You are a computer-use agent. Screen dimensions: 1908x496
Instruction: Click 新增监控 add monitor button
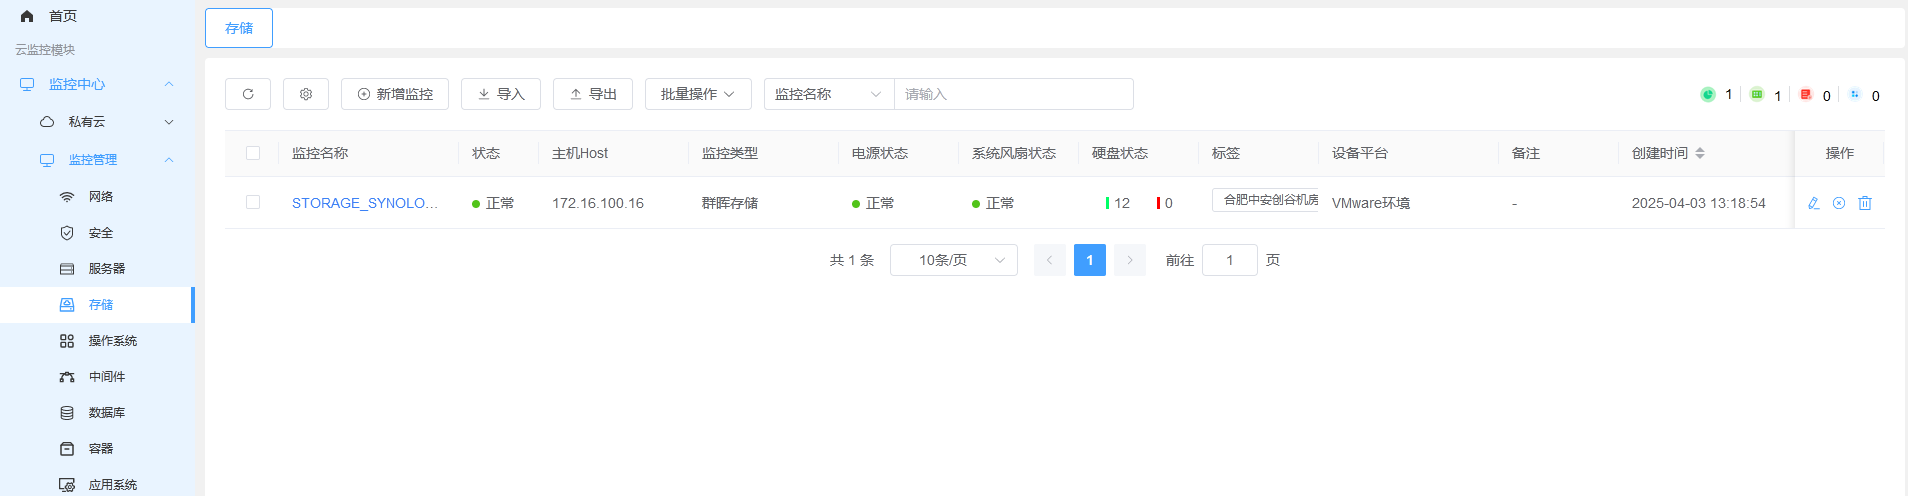tap(395, 94)
